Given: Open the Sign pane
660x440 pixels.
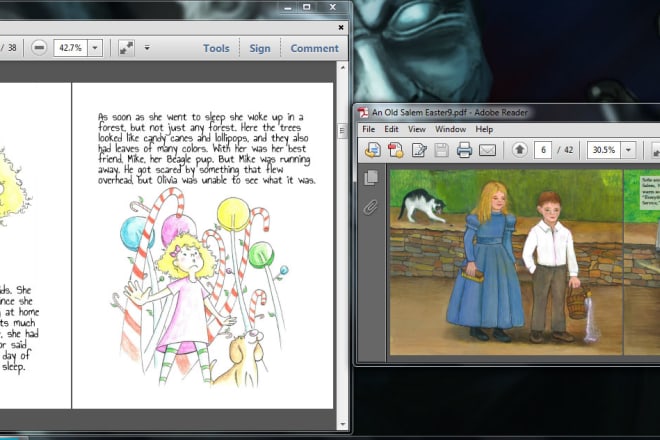Looking at the screenshot, I should 260,48.
